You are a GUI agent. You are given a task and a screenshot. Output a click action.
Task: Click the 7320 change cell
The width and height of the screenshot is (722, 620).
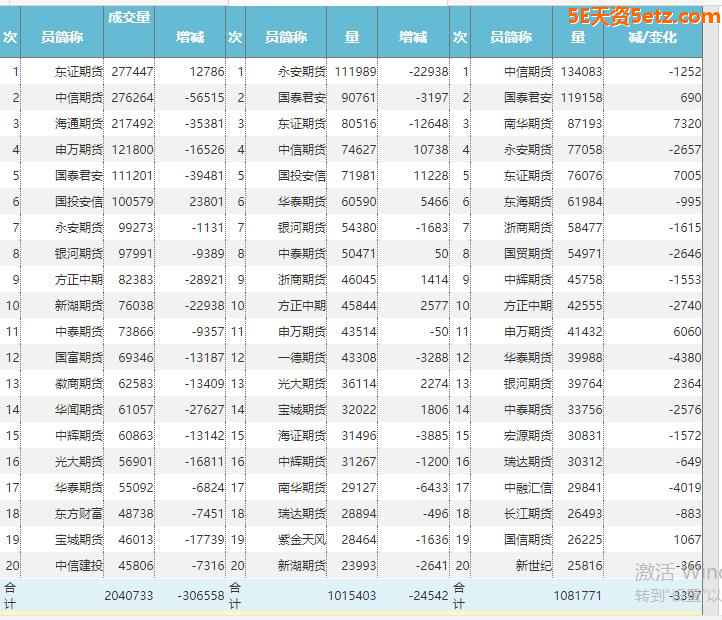(x=687, y=124)
